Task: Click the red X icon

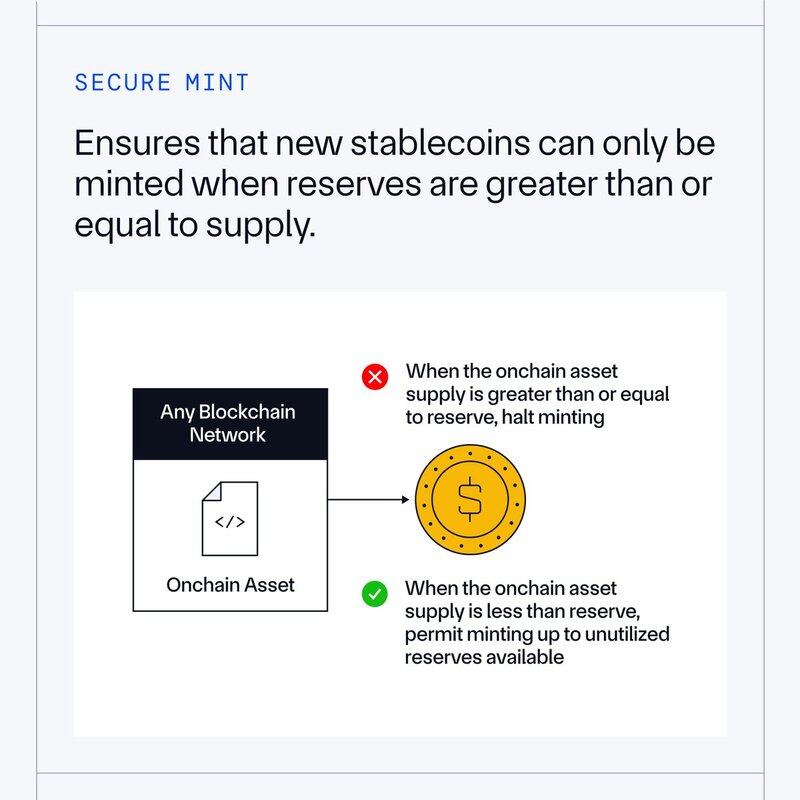Action: tap(375, 377)
